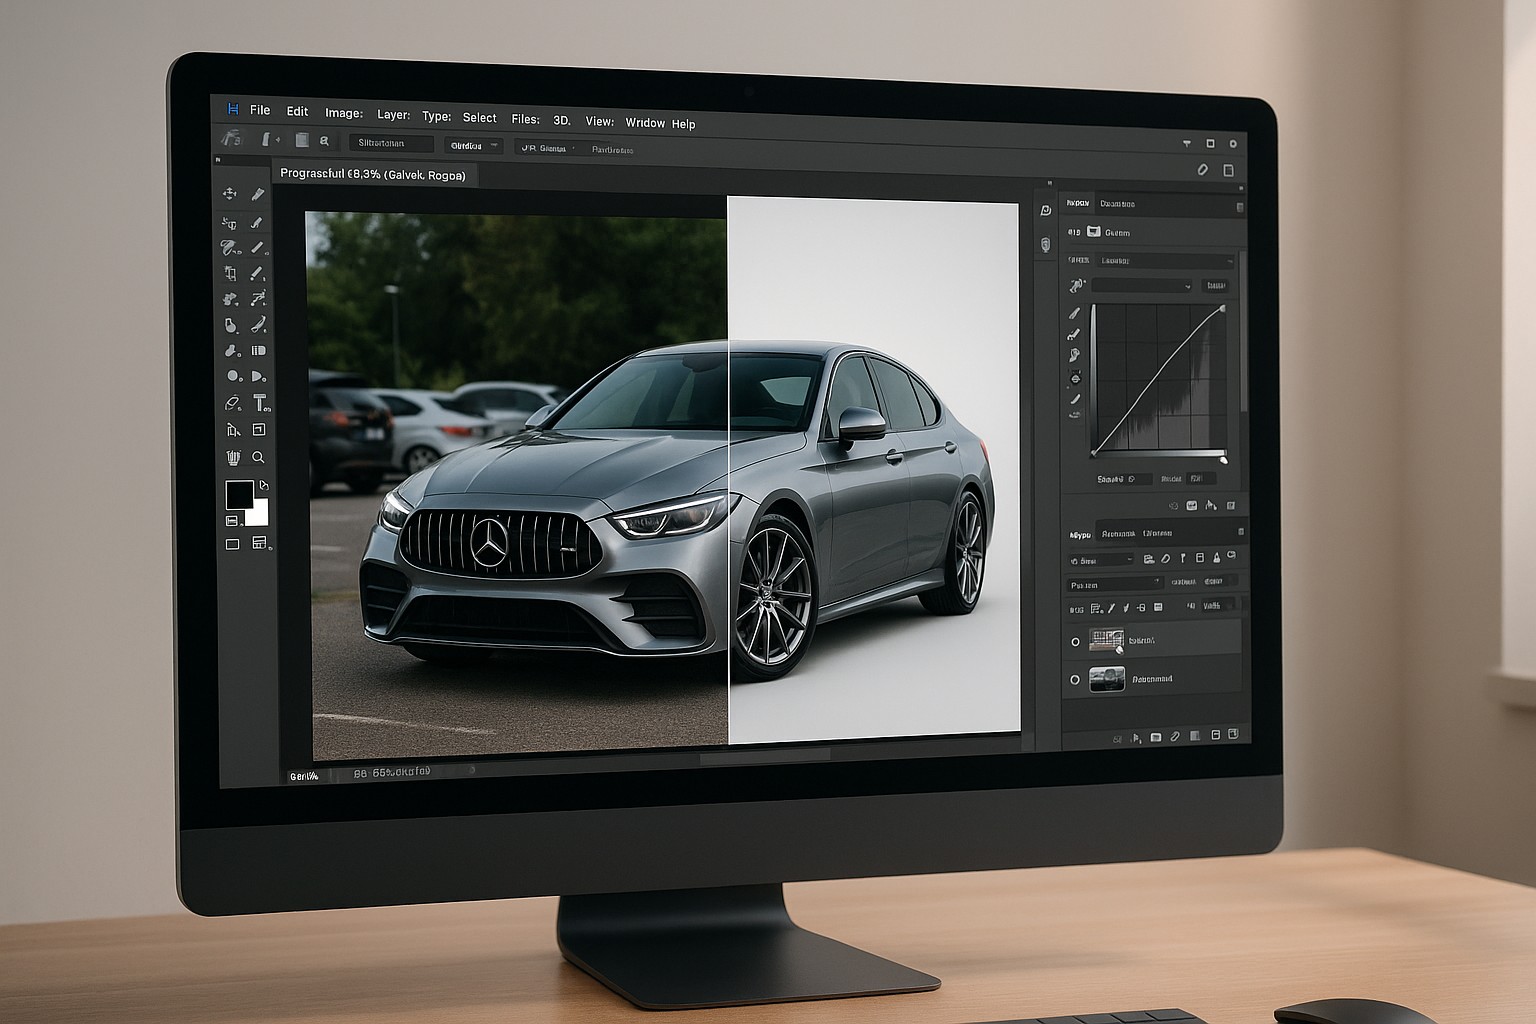This screenshot has width=1536, height=1024.
Task: Pick the top eyedropper in the Curves panel
Action: (x=1076, y=313)
